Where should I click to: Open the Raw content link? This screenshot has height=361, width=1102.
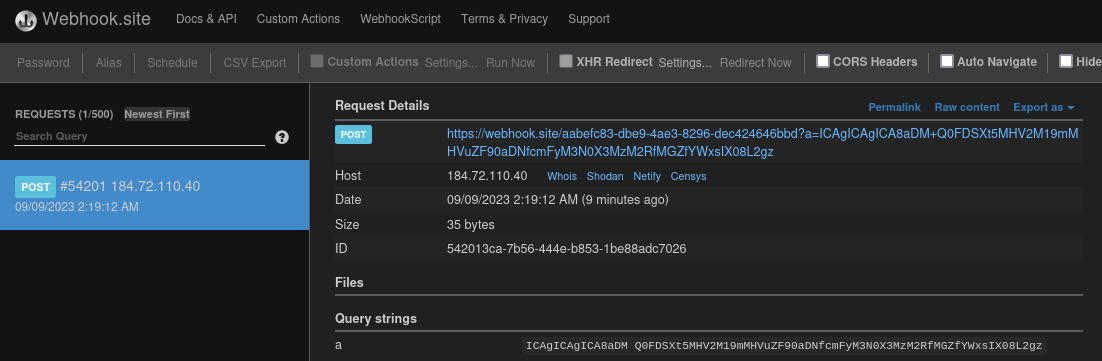click(966, 107)
